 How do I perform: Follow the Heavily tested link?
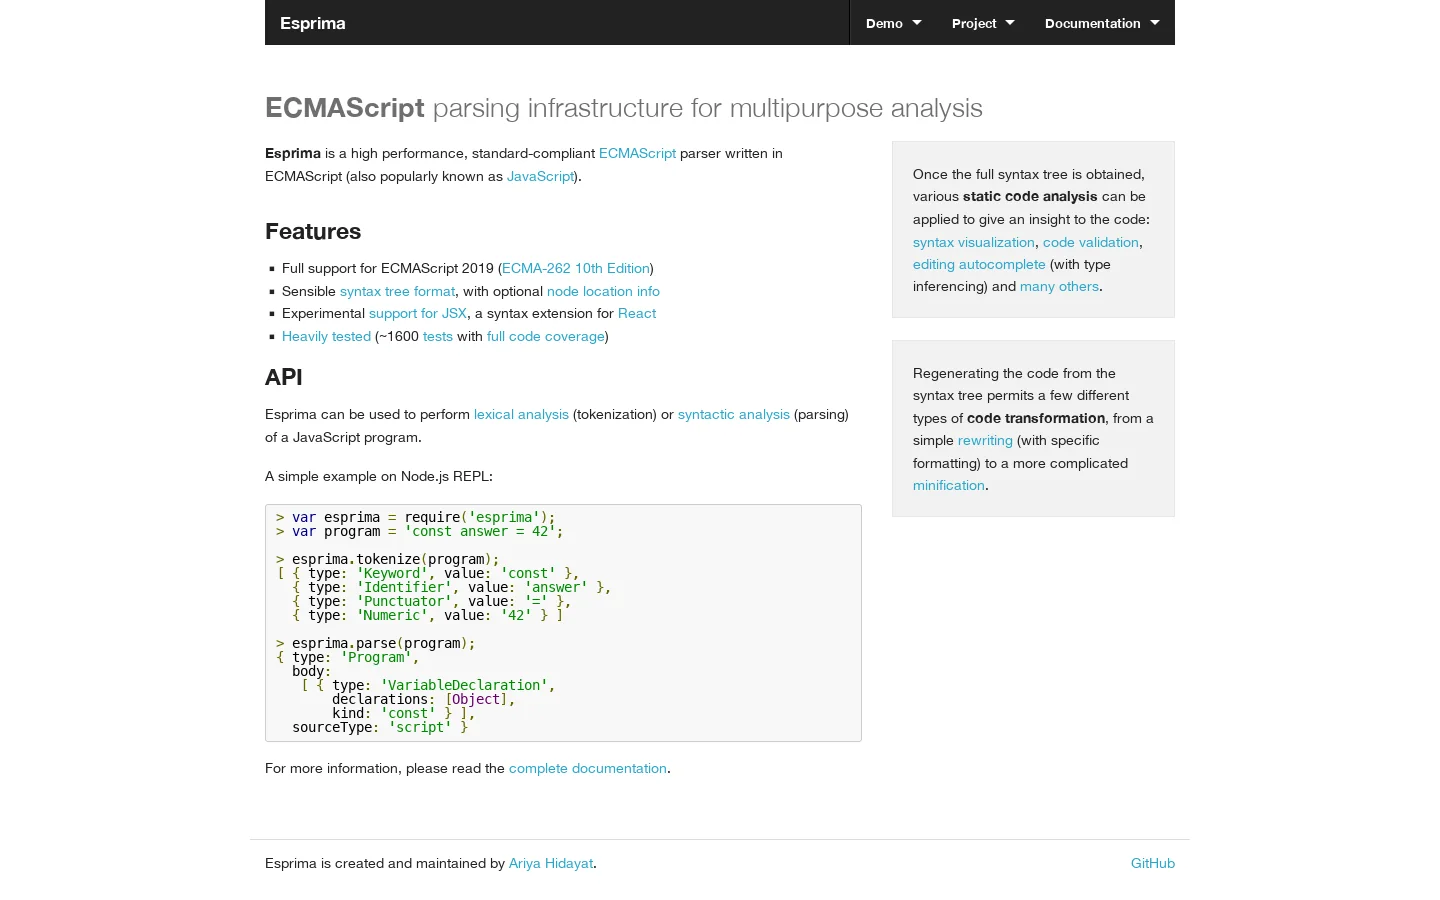326,336
